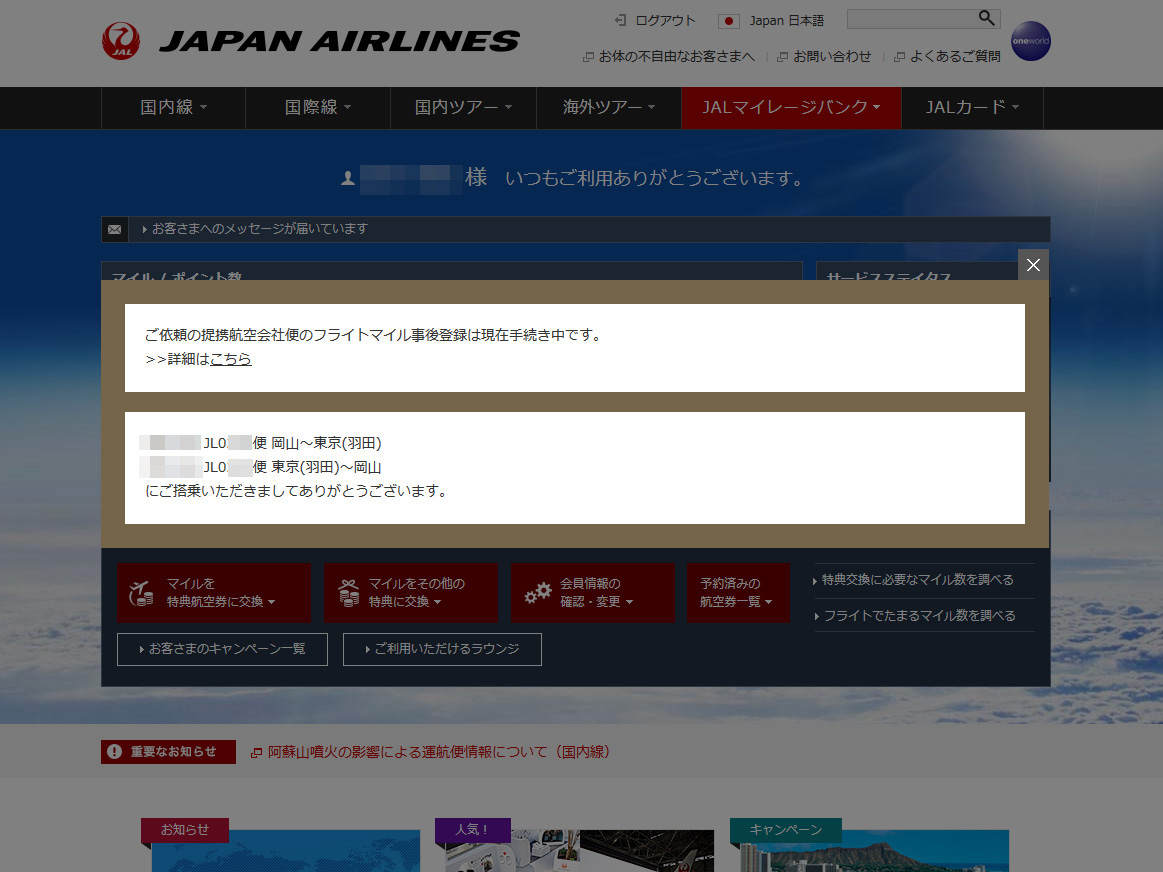Viewport: 1163px width, 872px height.
Task: Open the よくあるご質問 link
Action: point(955,56)
